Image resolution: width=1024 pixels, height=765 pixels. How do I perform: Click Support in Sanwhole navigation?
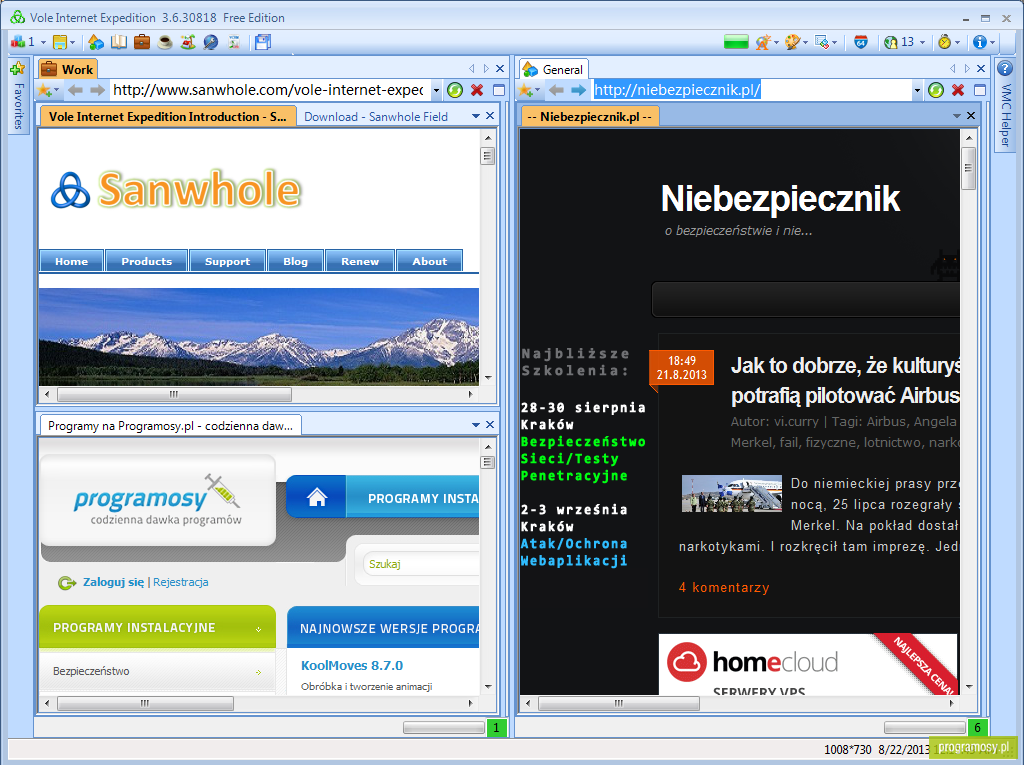[227, 261]
